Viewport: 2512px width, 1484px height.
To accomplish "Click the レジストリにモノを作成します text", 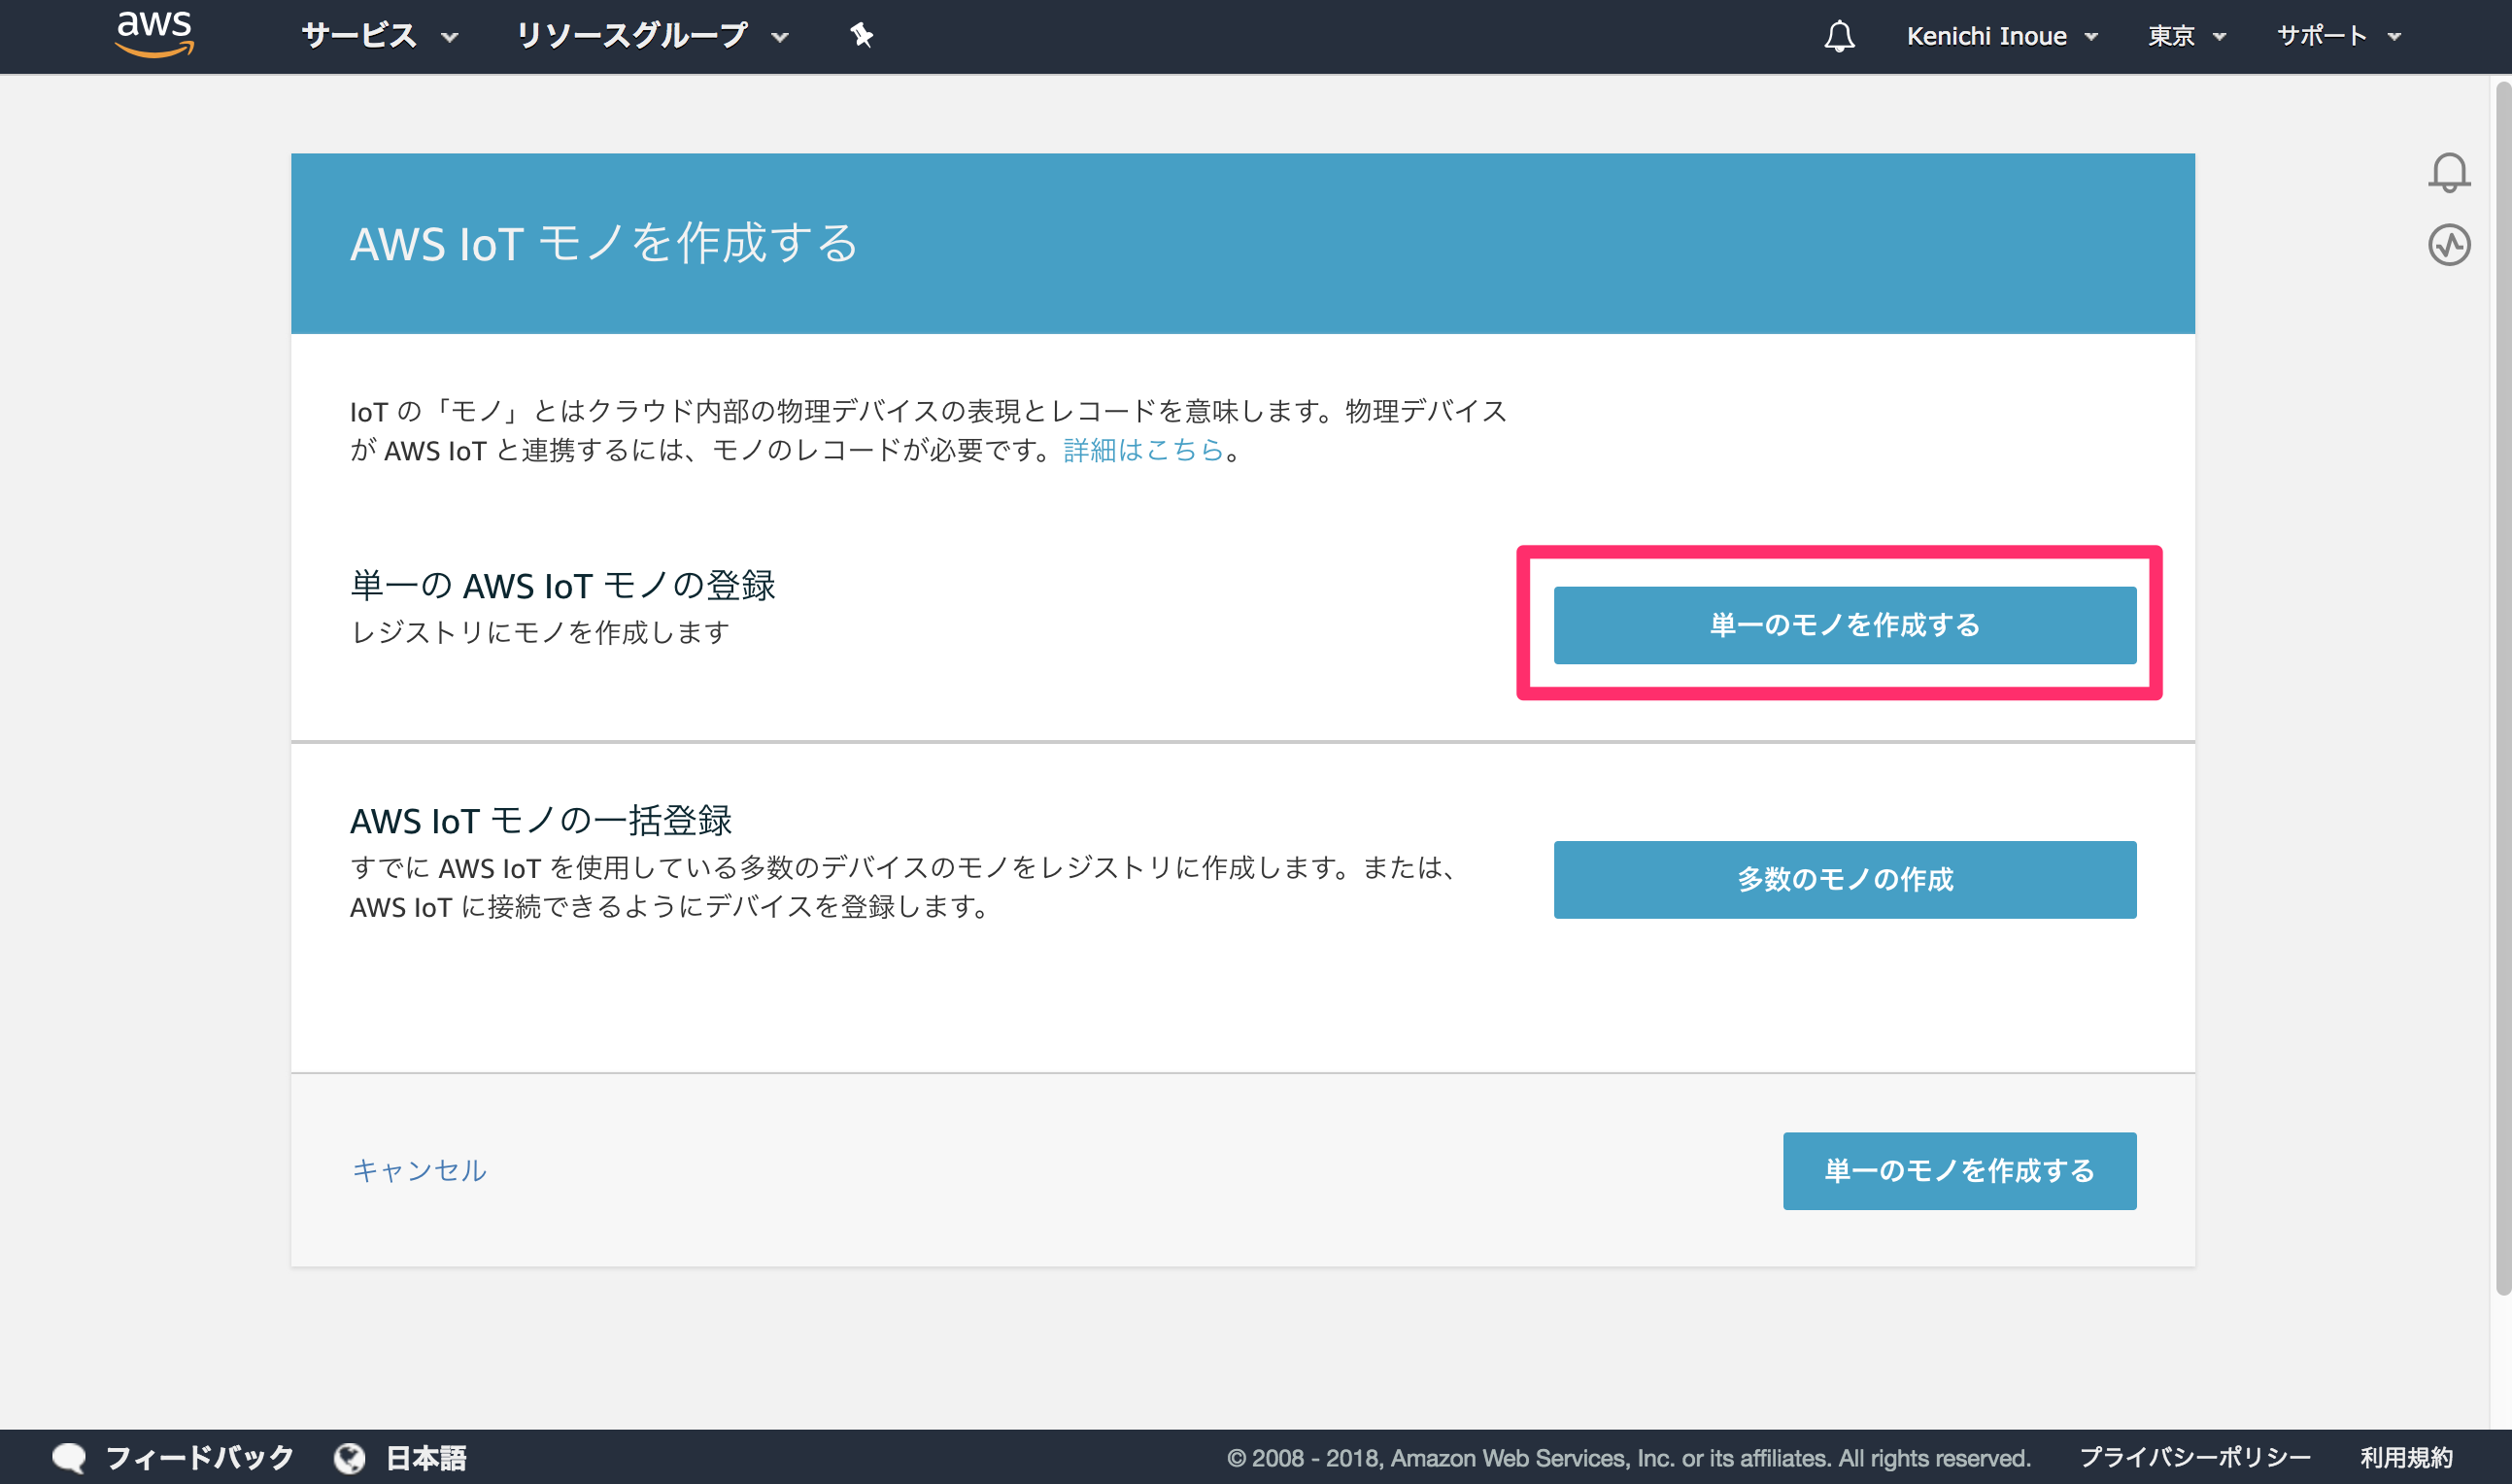I will coord(540,633).
